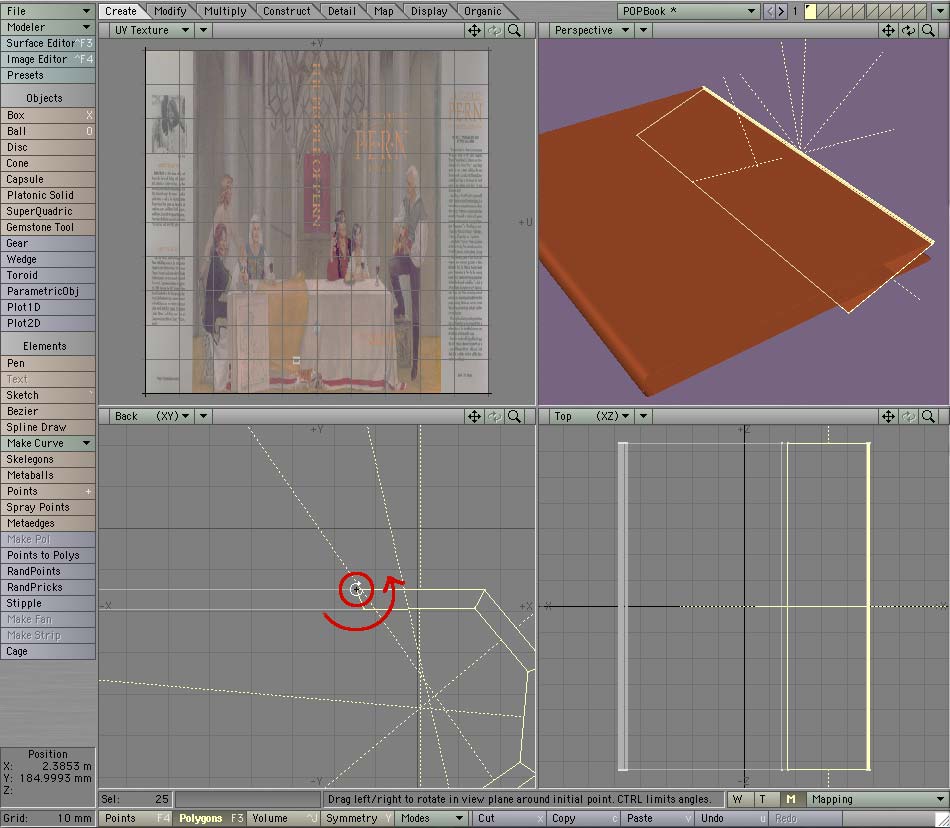Image resolution: width=950 pixels, height=828 pixels.
Task: Open the Surface Editor
Action: tap(48, 43)
